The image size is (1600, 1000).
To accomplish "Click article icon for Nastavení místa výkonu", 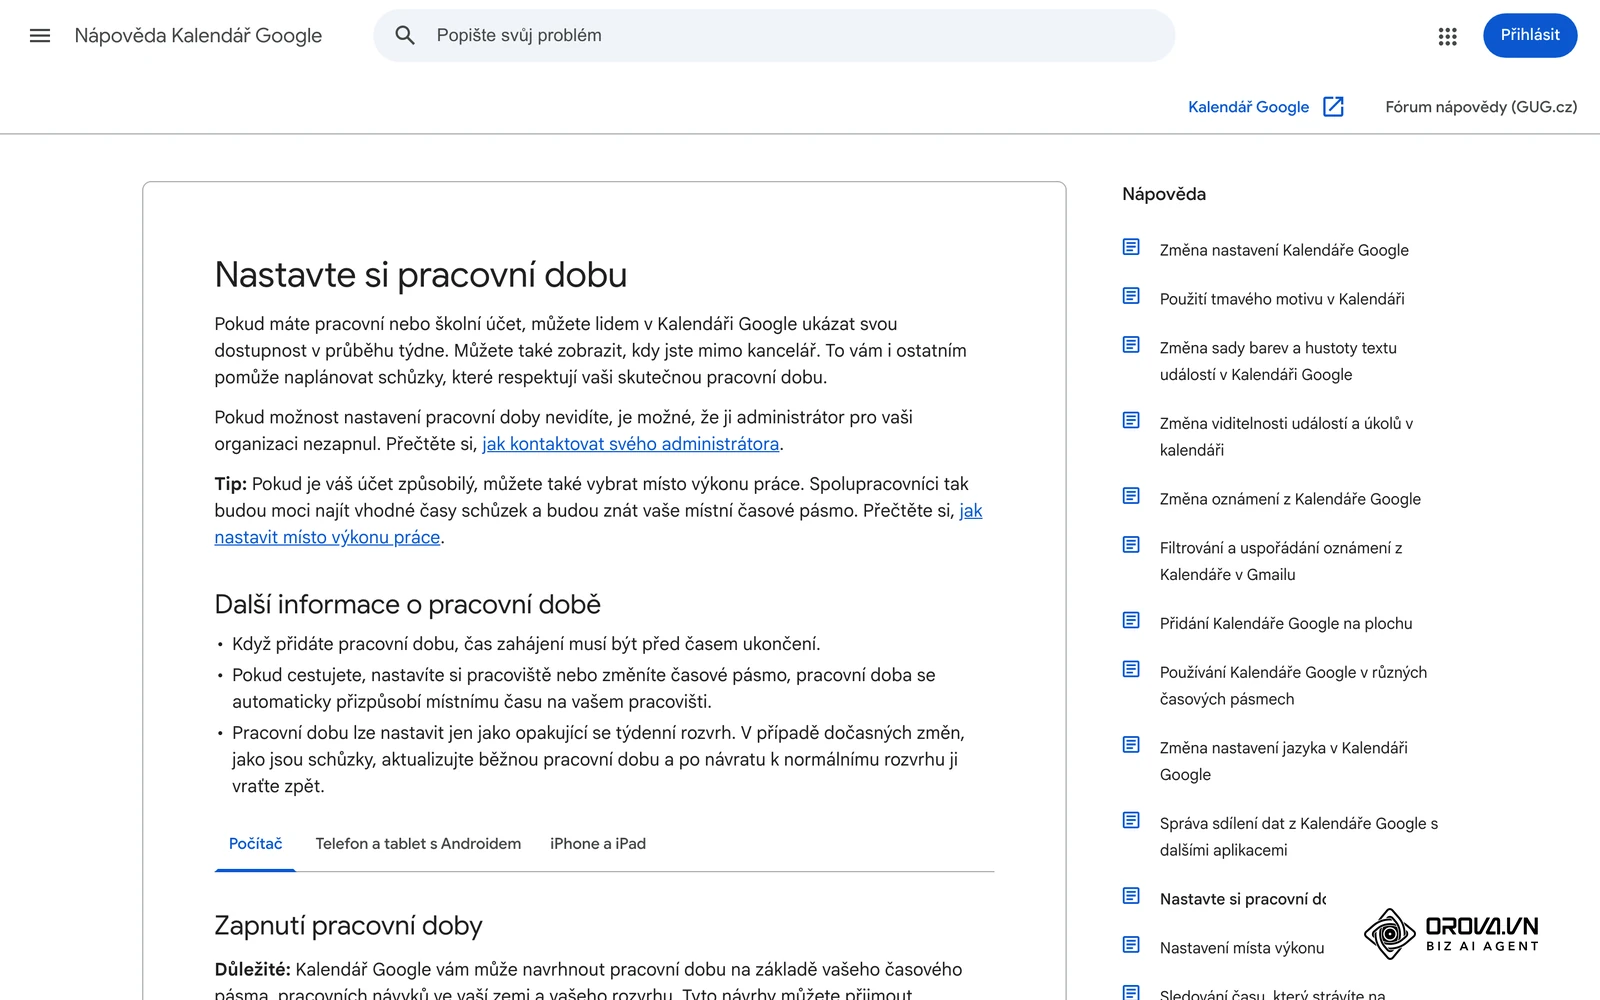I will [x=1131, y=945].
